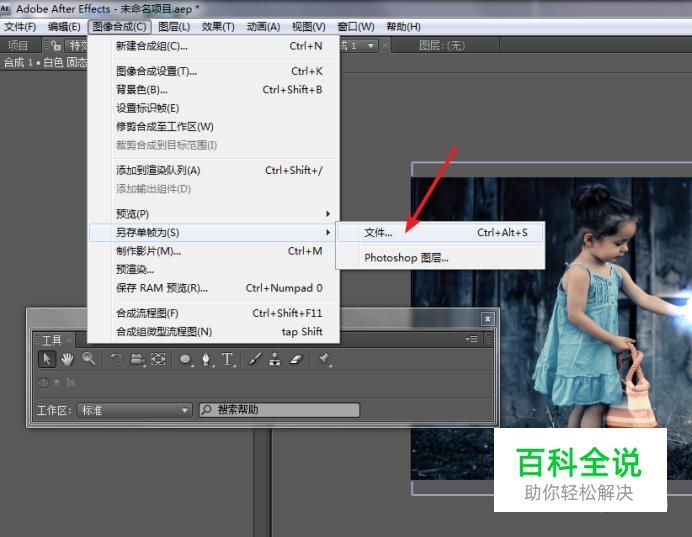
Task: Select 文件... in the submenu
Action: point(440,233)
